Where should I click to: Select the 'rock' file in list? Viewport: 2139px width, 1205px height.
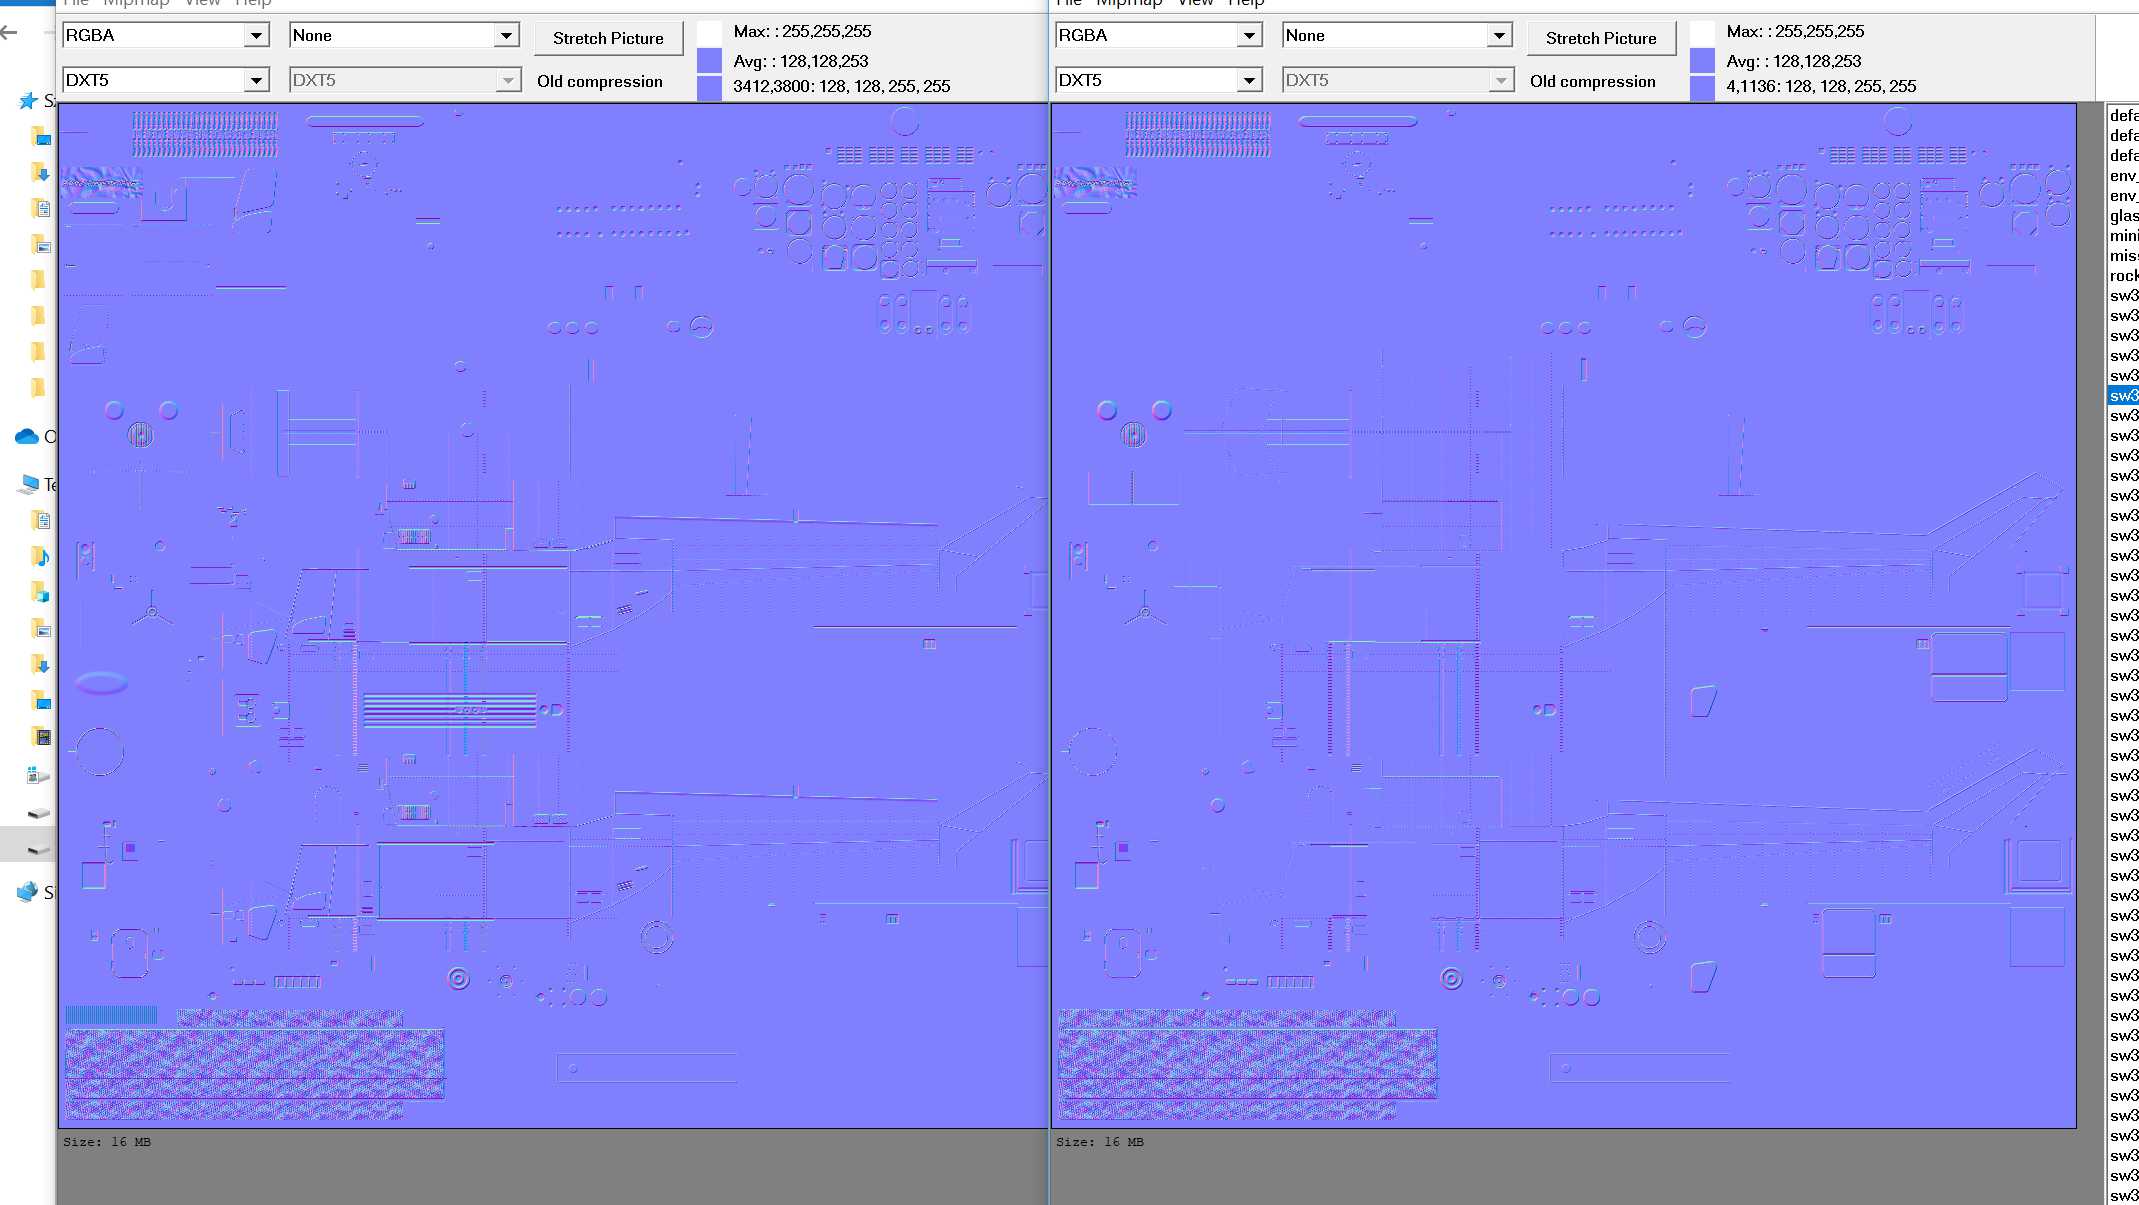click(2123, 276)
